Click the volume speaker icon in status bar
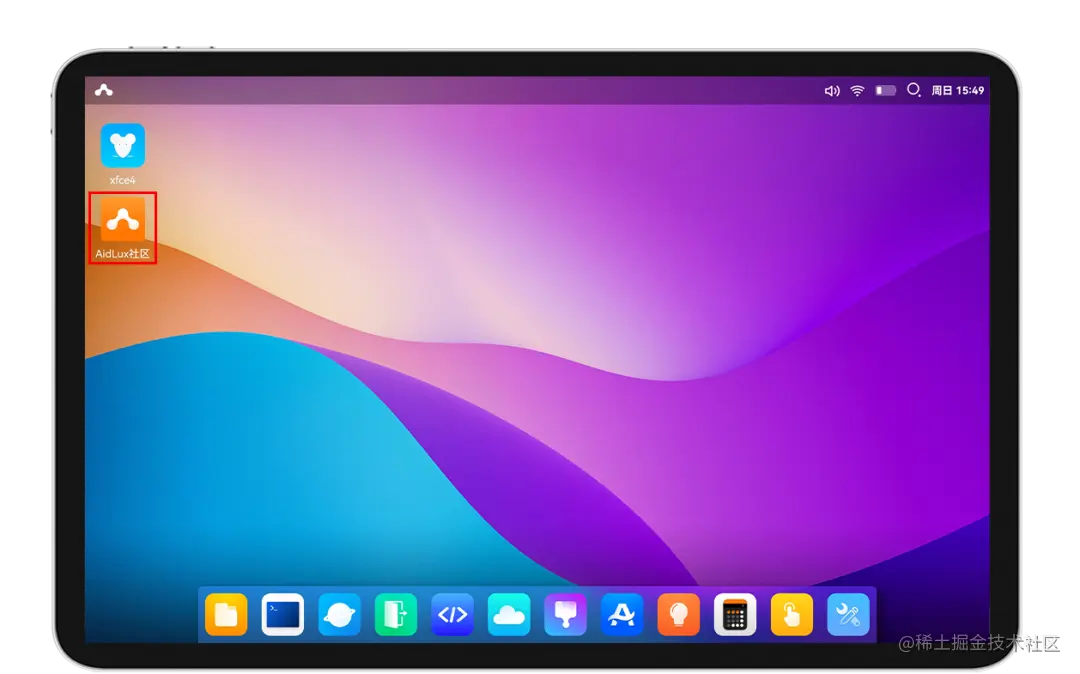Viewport: 1080px width, 674px height. click(x=832, y=91)
